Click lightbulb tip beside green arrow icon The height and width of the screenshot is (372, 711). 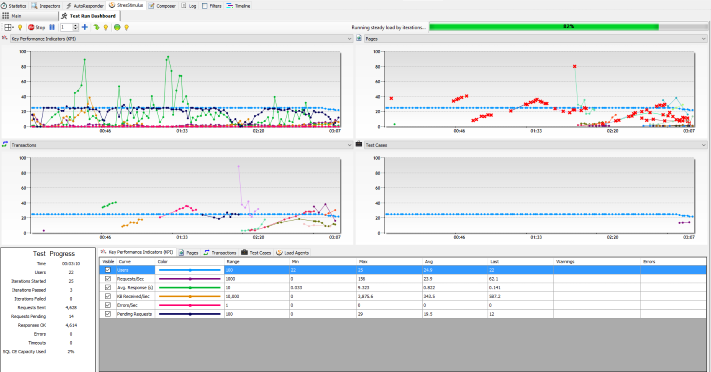click(x=106, y=28)
